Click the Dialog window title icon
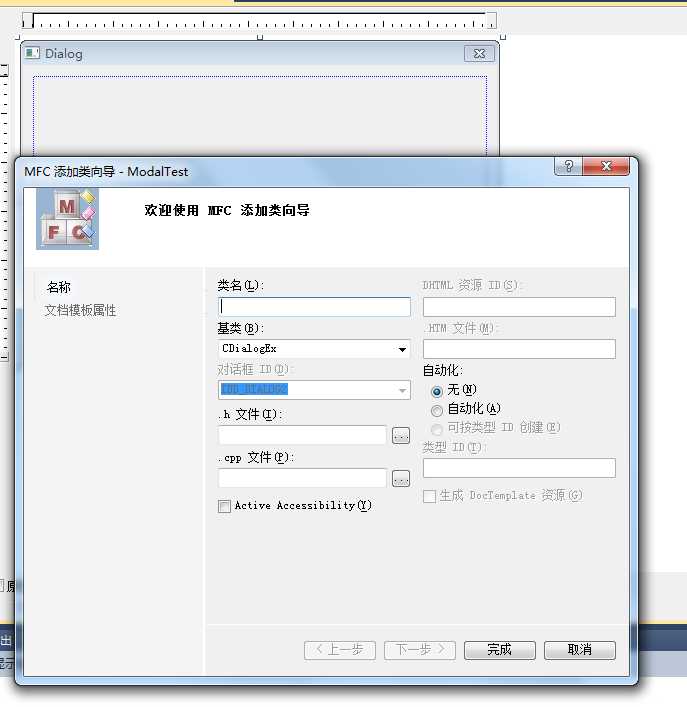This screenshot has height=707, width=687. (32, 53)
